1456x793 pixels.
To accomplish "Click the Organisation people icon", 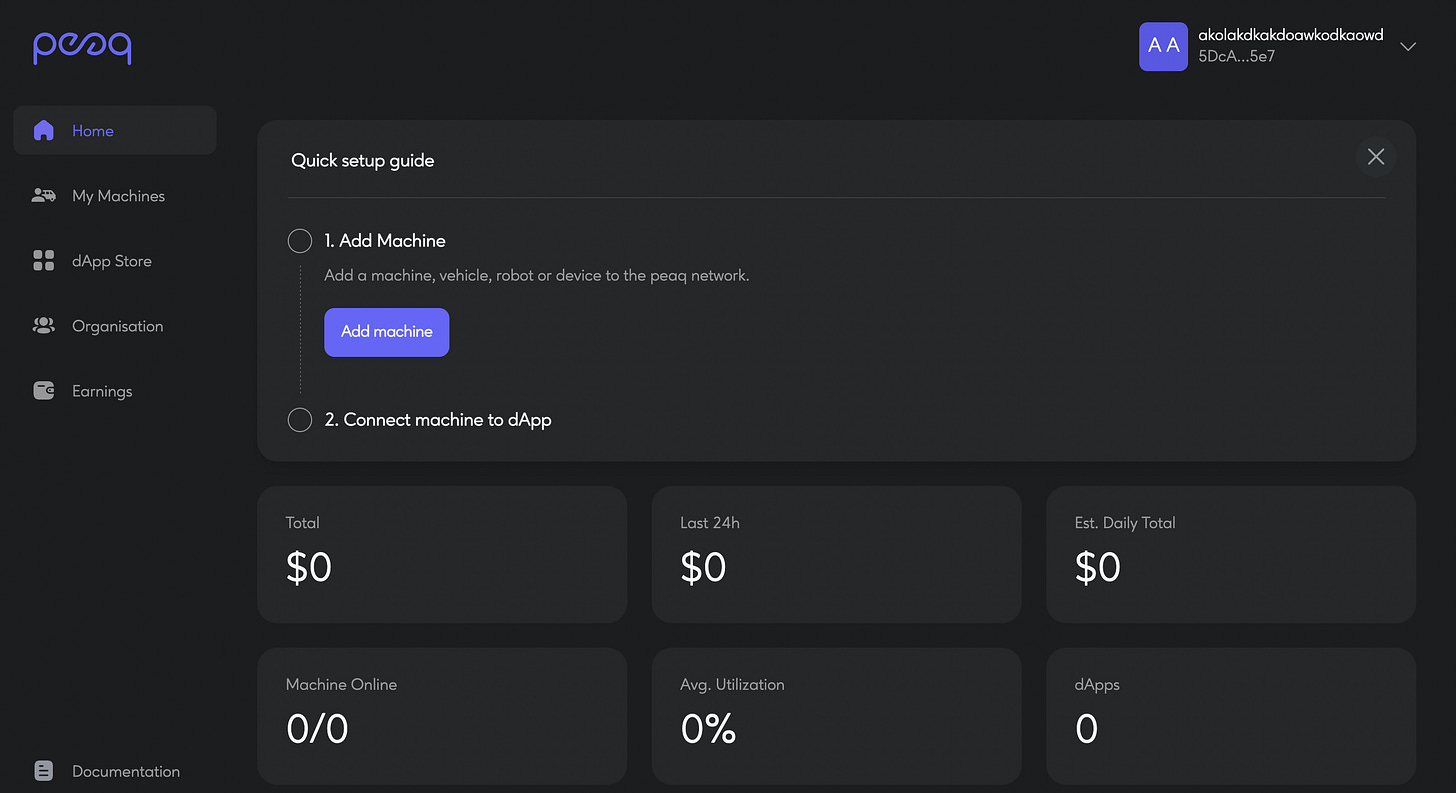I will click(x=43, y=326).
